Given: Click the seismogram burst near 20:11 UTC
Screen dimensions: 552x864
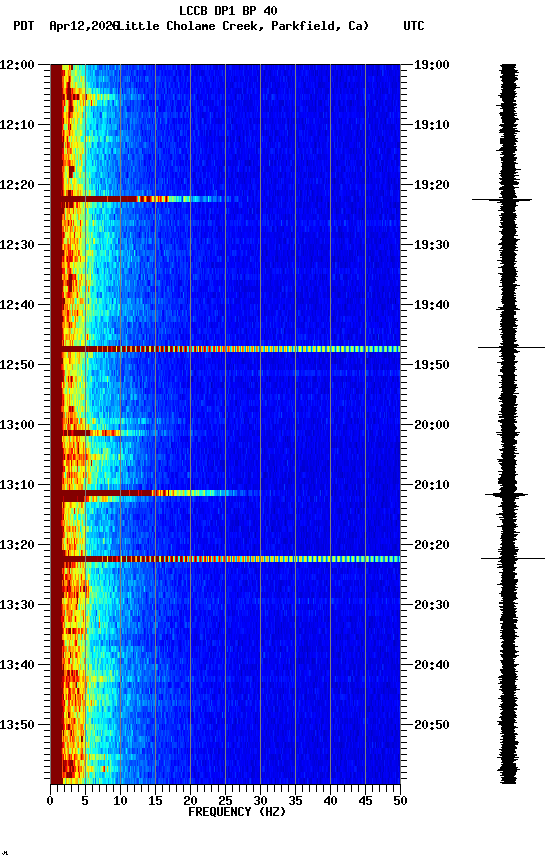Looking at the screenshot, I should pos(506,494).
